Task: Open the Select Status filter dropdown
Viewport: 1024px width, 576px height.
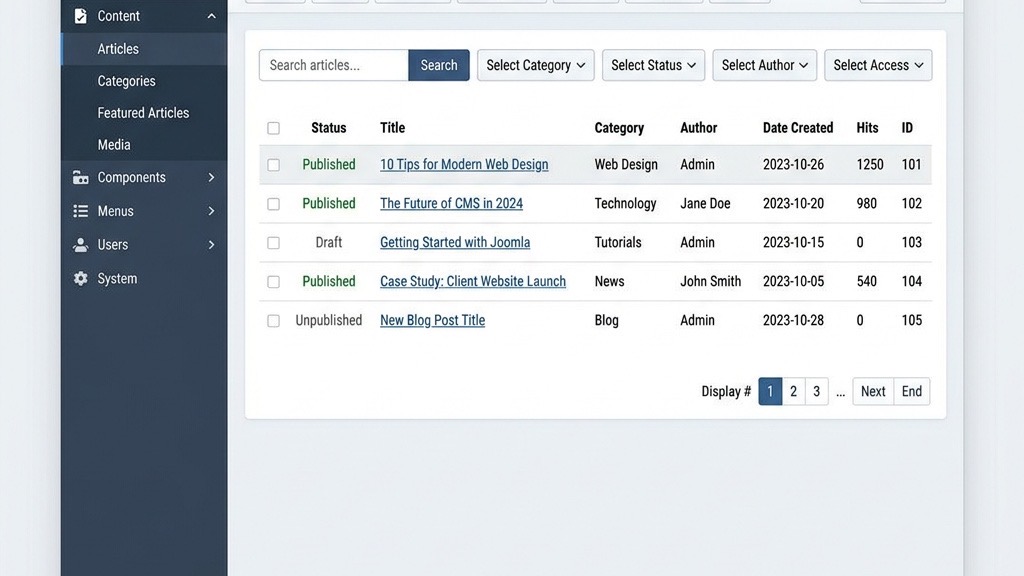Action: [653, 65]
